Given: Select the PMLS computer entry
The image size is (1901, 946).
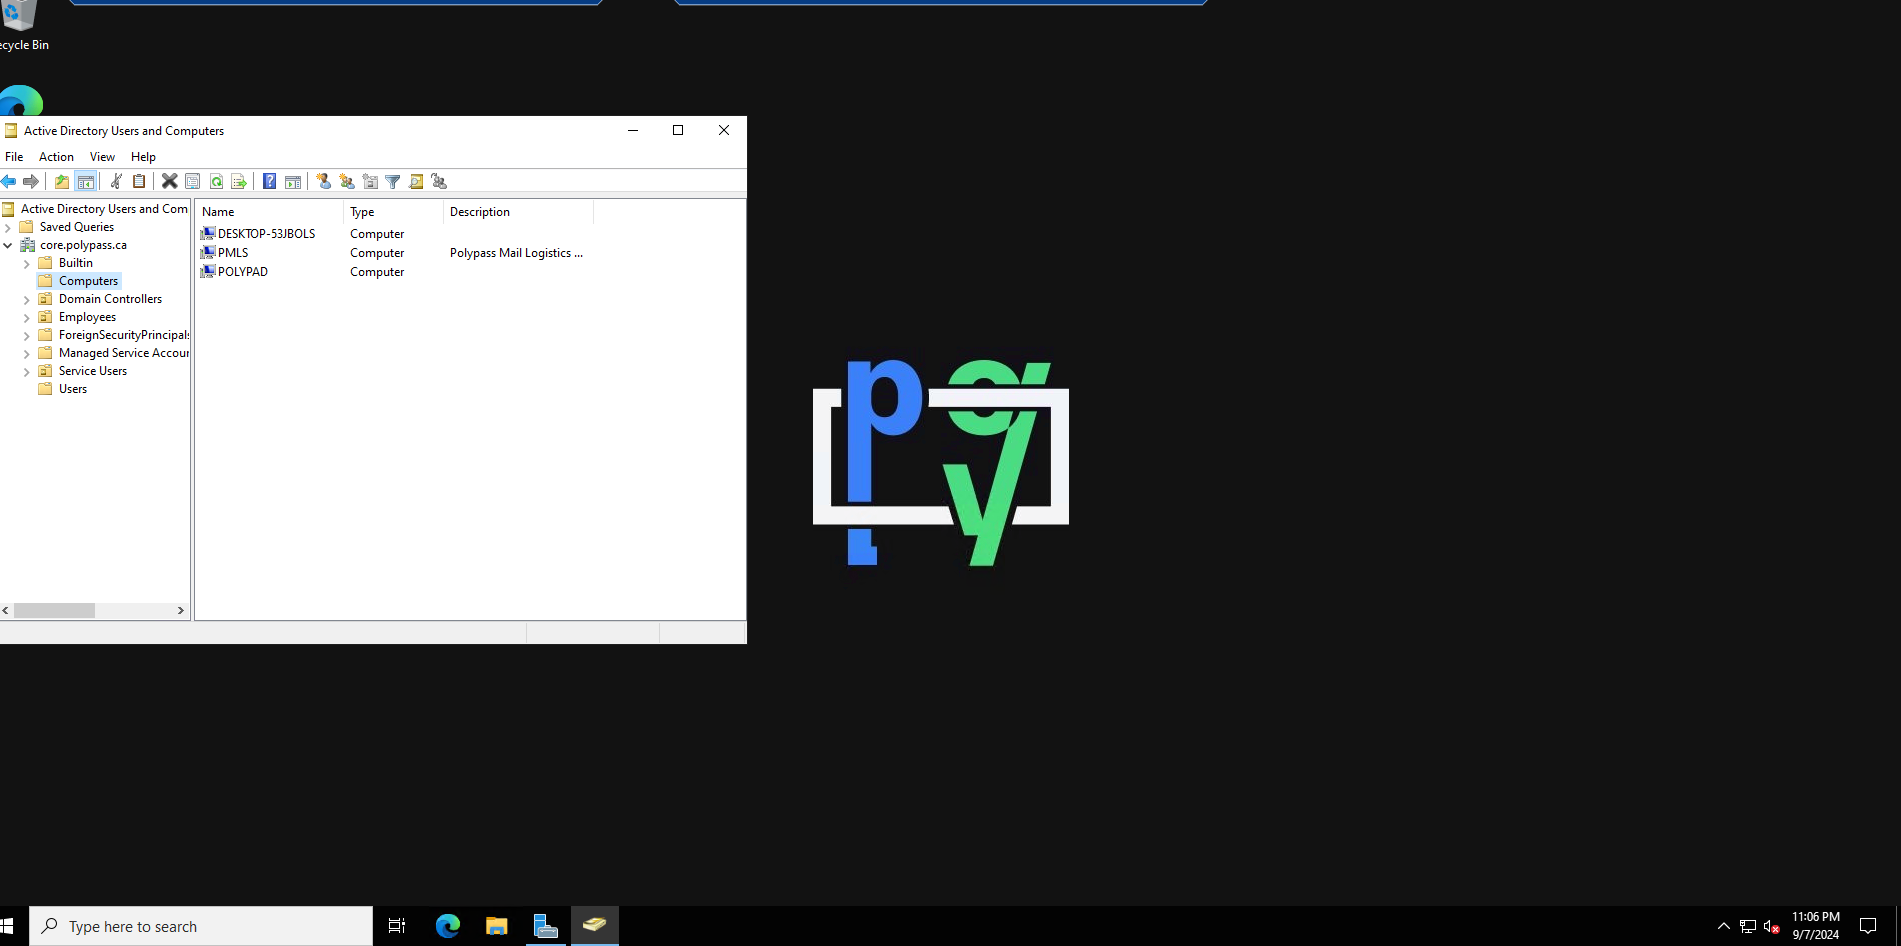Looking at the screenshot, I should [232, 253].
